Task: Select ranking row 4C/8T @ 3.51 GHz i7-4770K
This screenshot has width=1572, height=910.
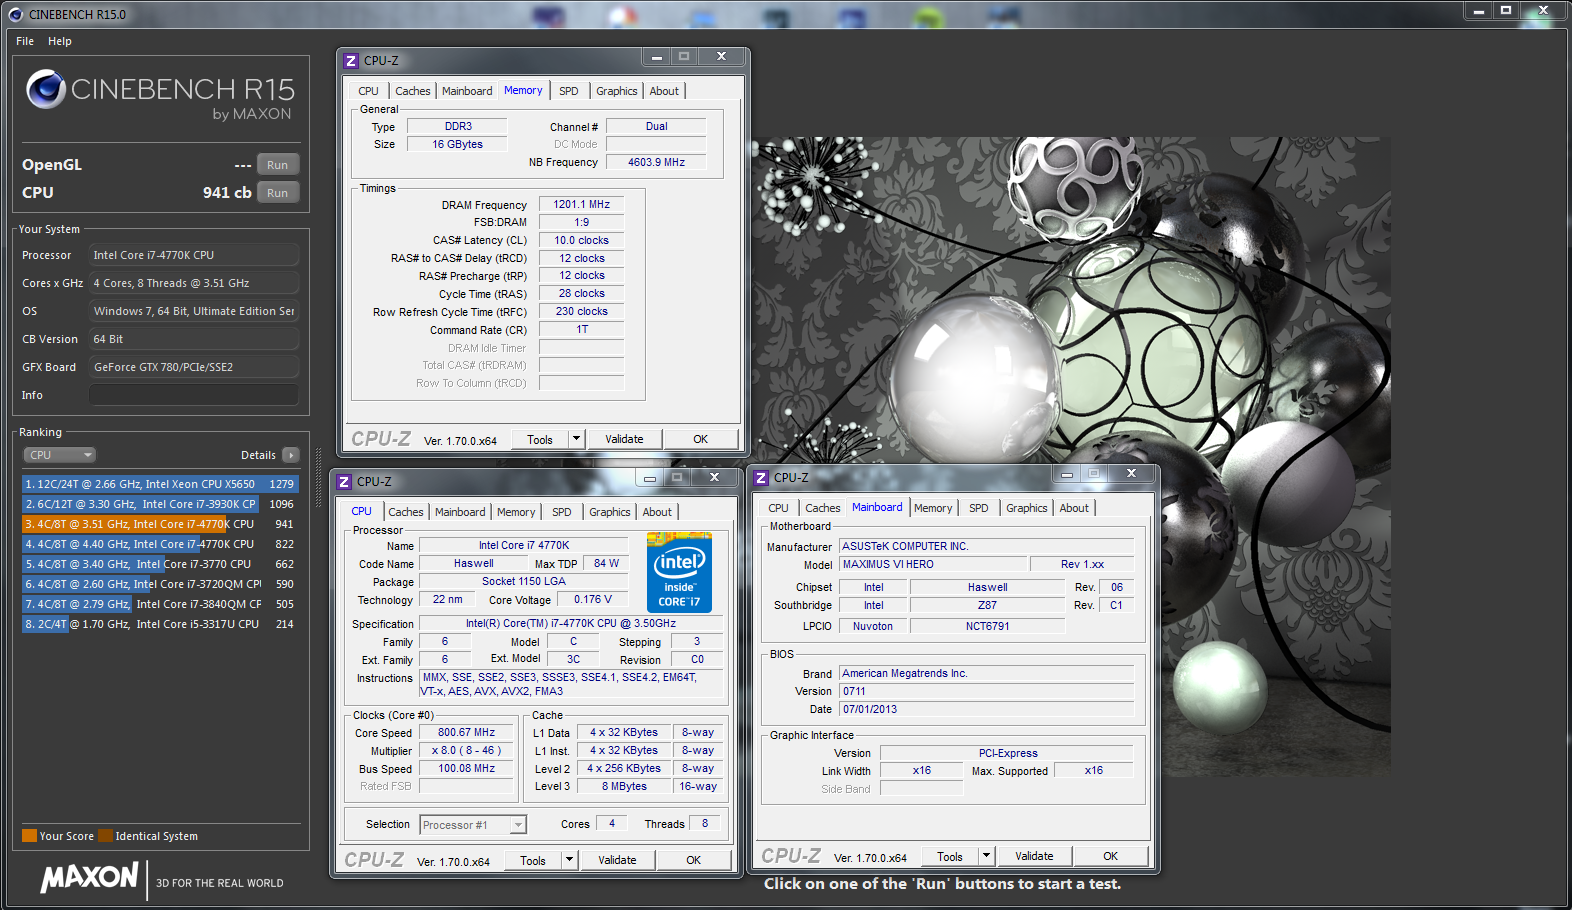Action: (160, 524)
